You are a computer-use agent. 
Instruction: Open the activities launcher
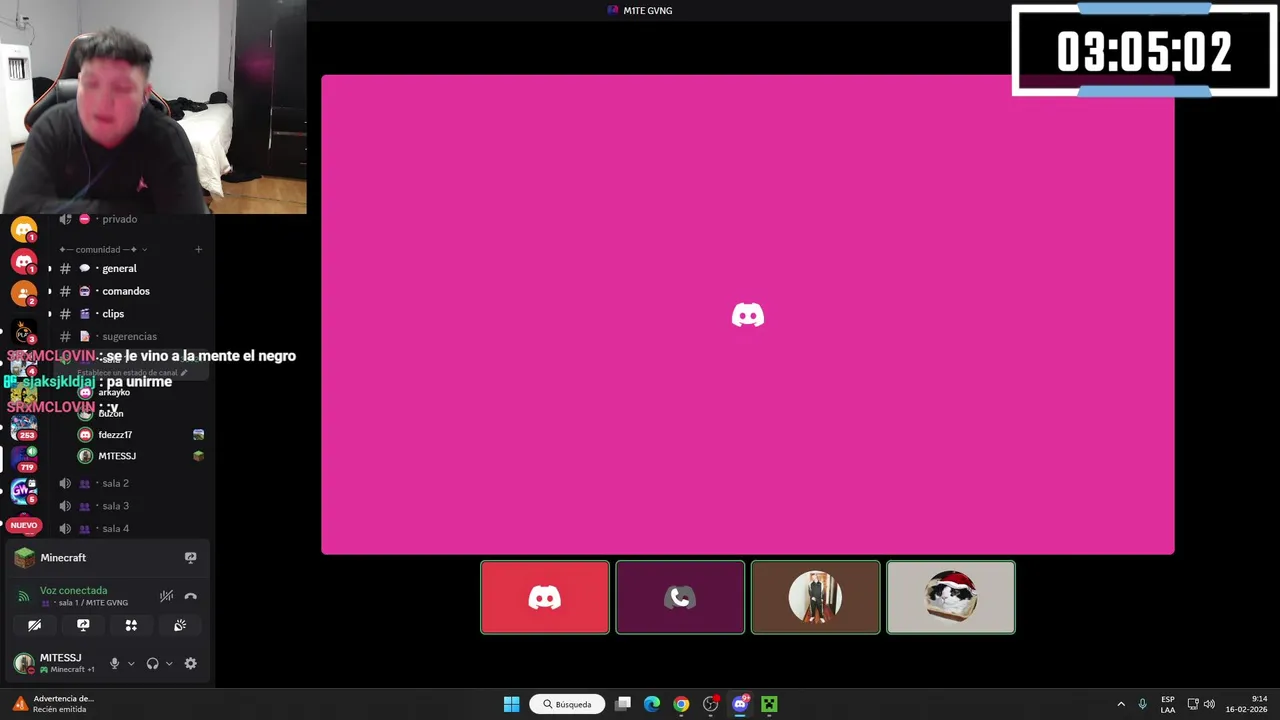(131, 625)
